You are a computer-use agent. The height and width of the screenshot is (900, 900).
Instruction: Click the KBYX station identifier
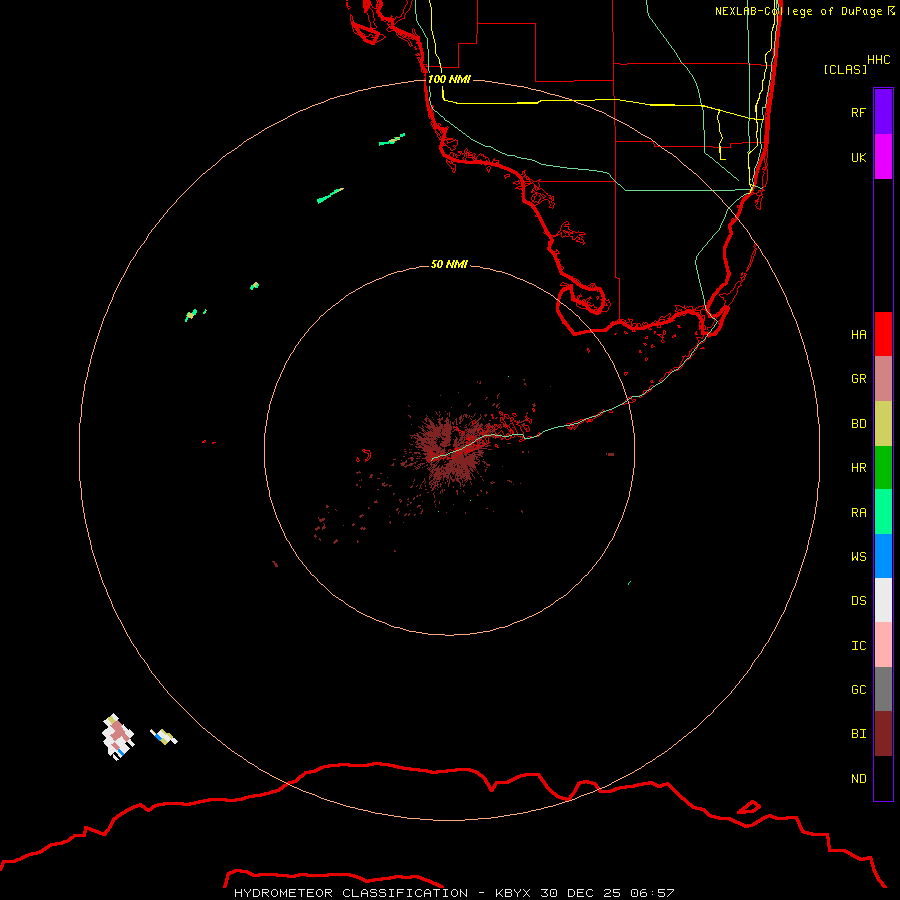click(x=513, y=893)
